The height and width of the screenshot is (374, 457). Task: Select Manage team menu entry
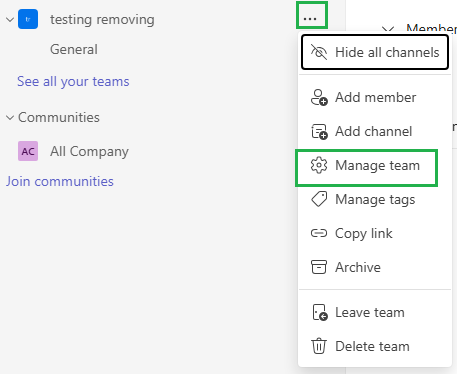375,165
